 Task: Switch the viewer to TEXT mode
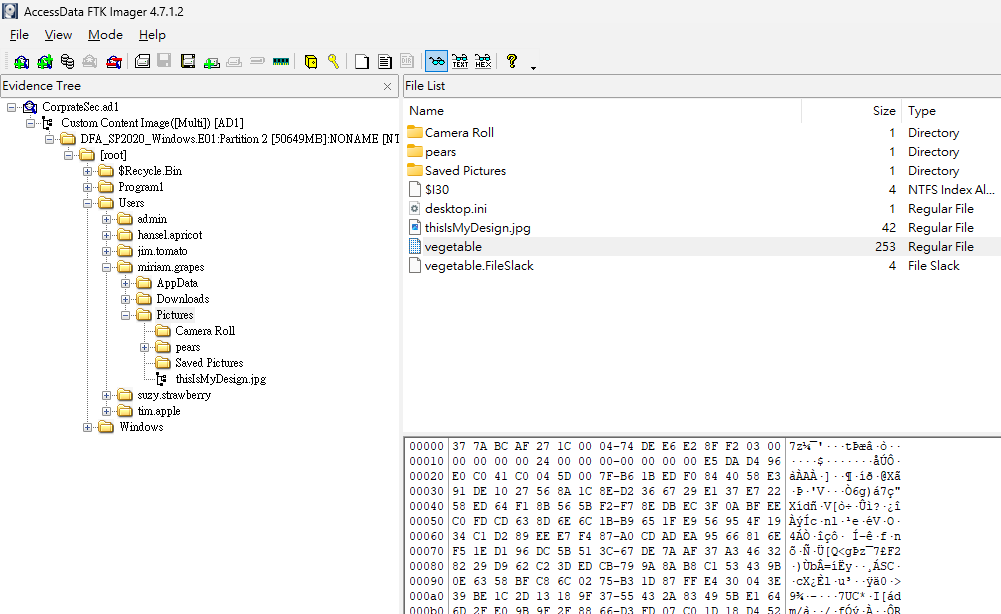(x=460, y=61)
